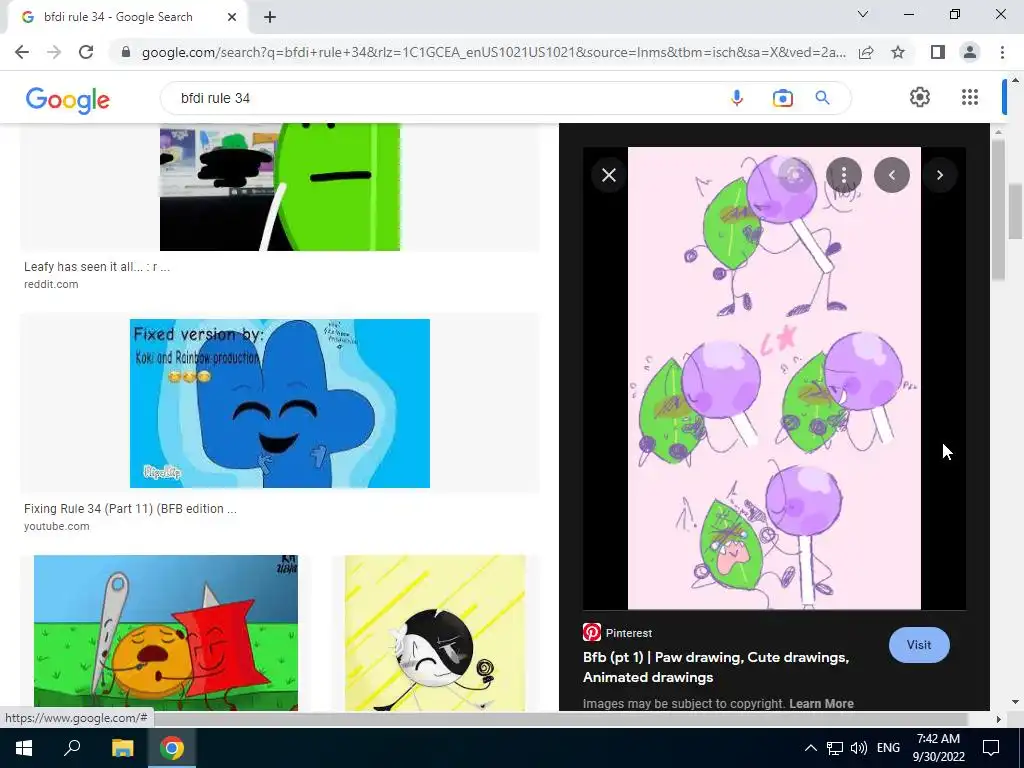Open the clock showing 7:42 AM

pyautogui.click(x=938, y=748)
